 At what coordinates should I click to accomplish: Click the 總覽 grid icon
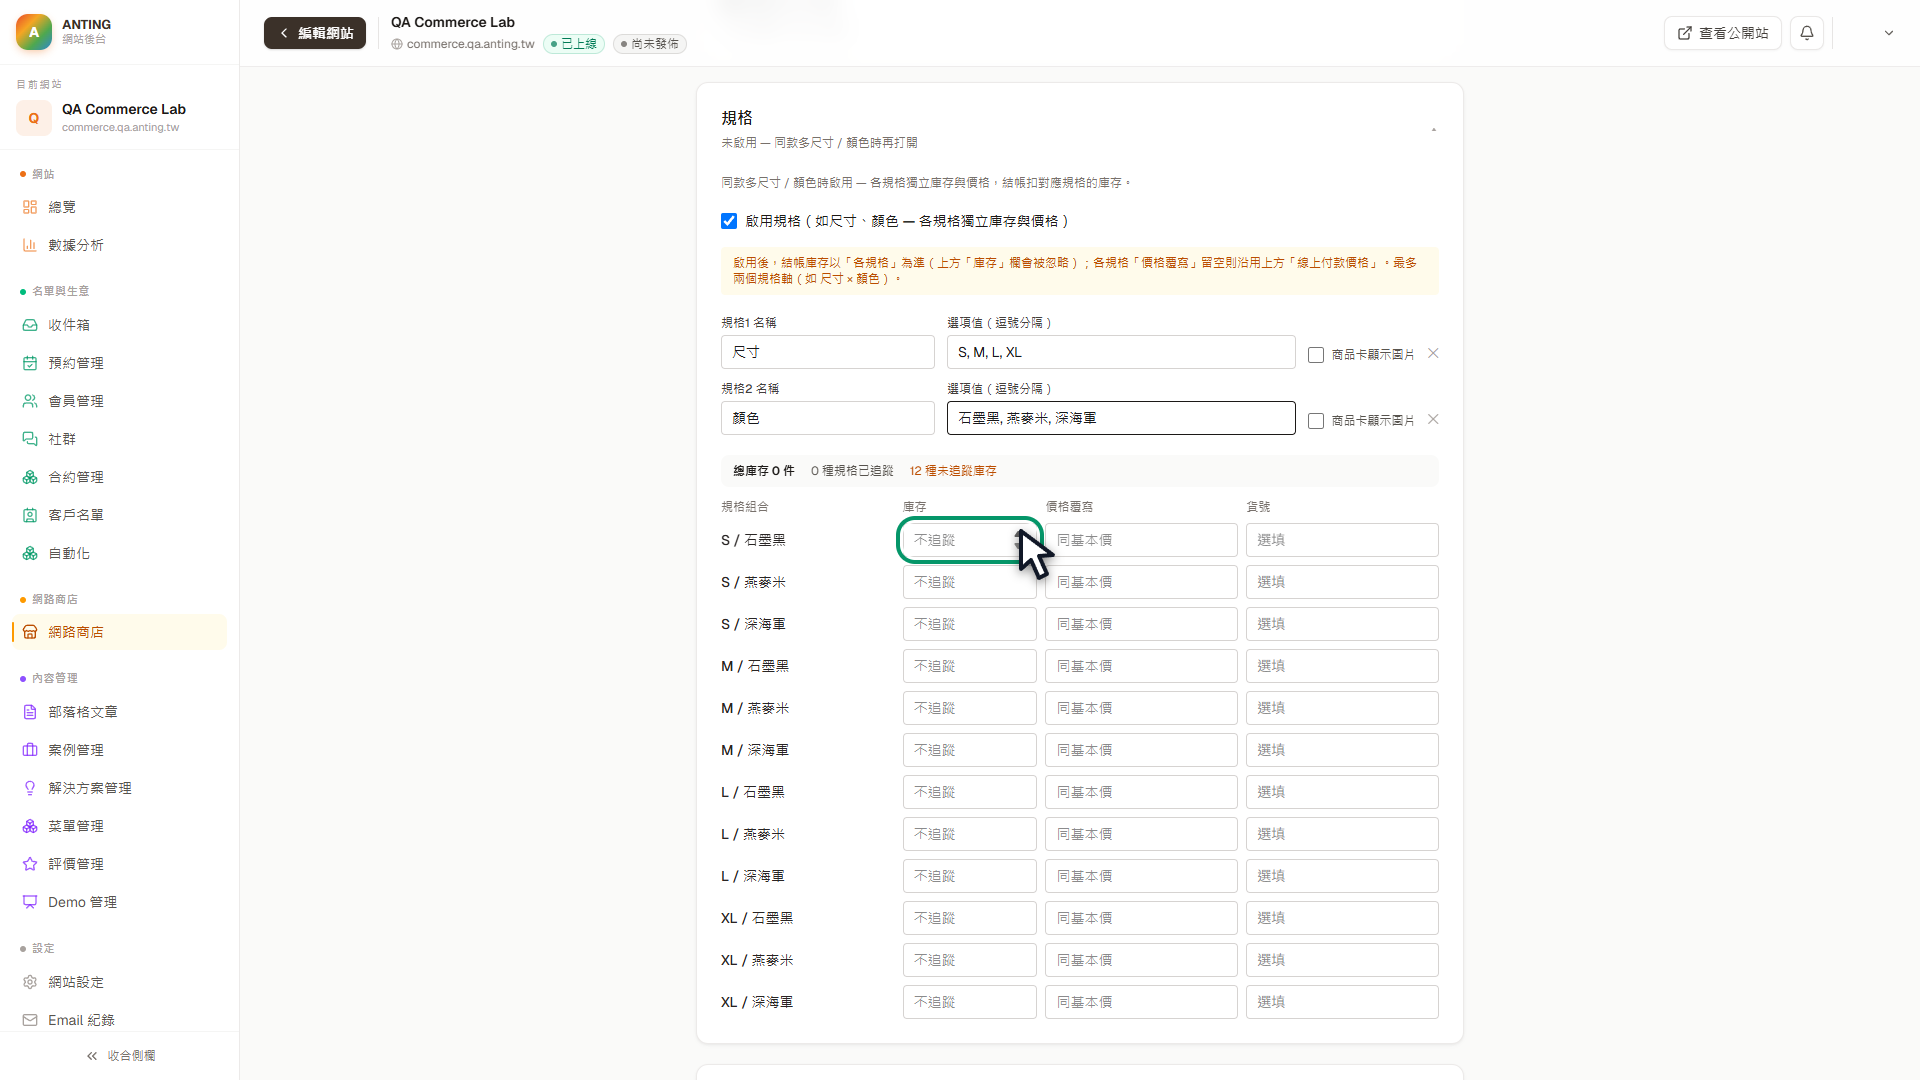pyautogui.click(x=30, y=207)
